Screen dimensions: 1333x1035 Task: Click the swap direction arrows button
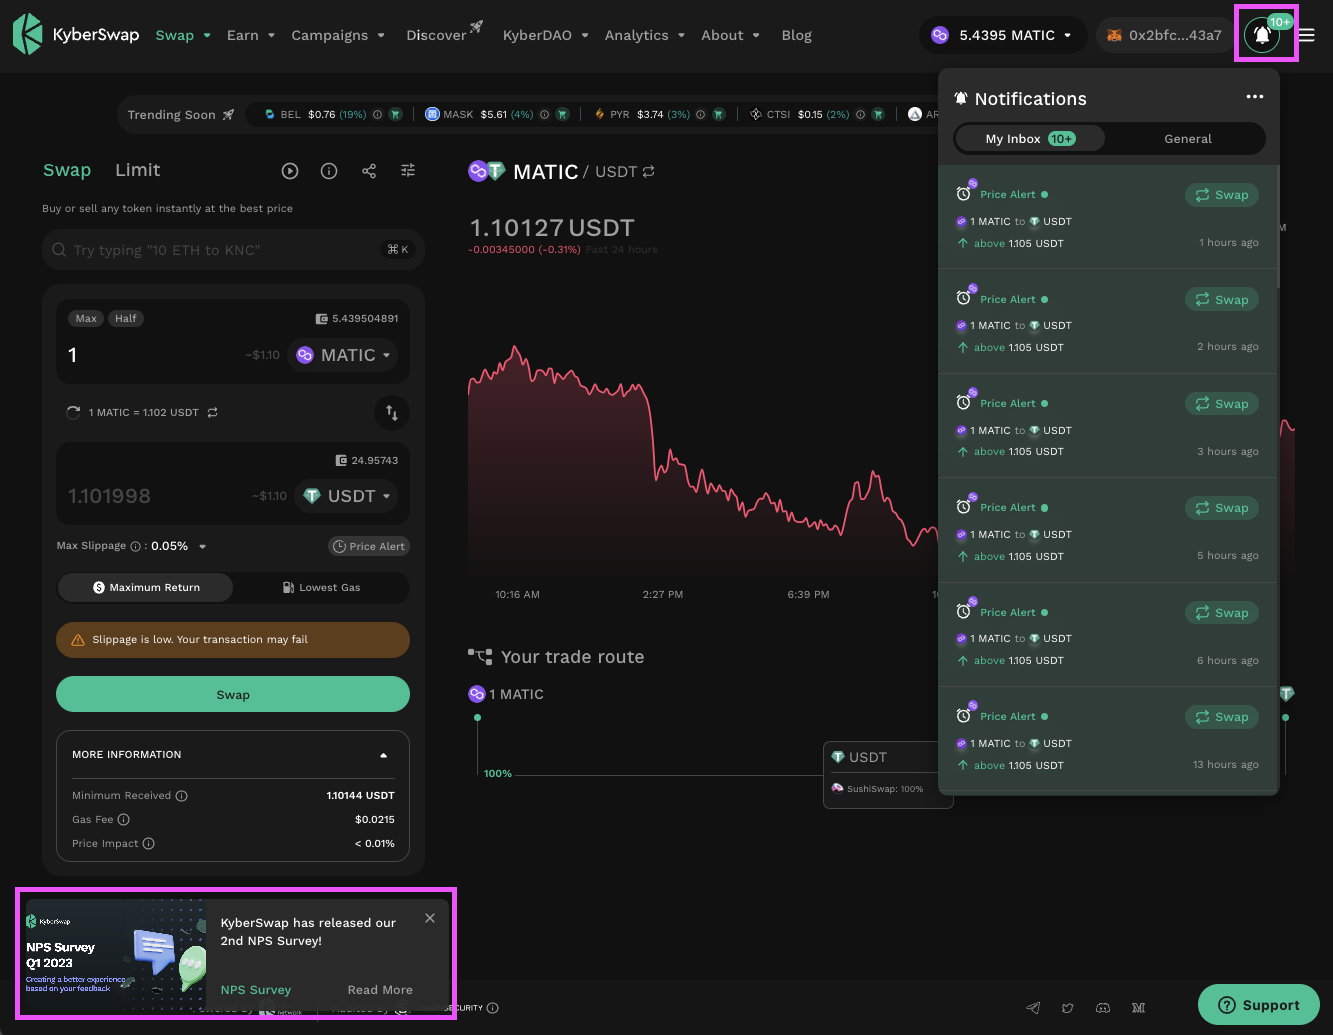click(392, 412)
